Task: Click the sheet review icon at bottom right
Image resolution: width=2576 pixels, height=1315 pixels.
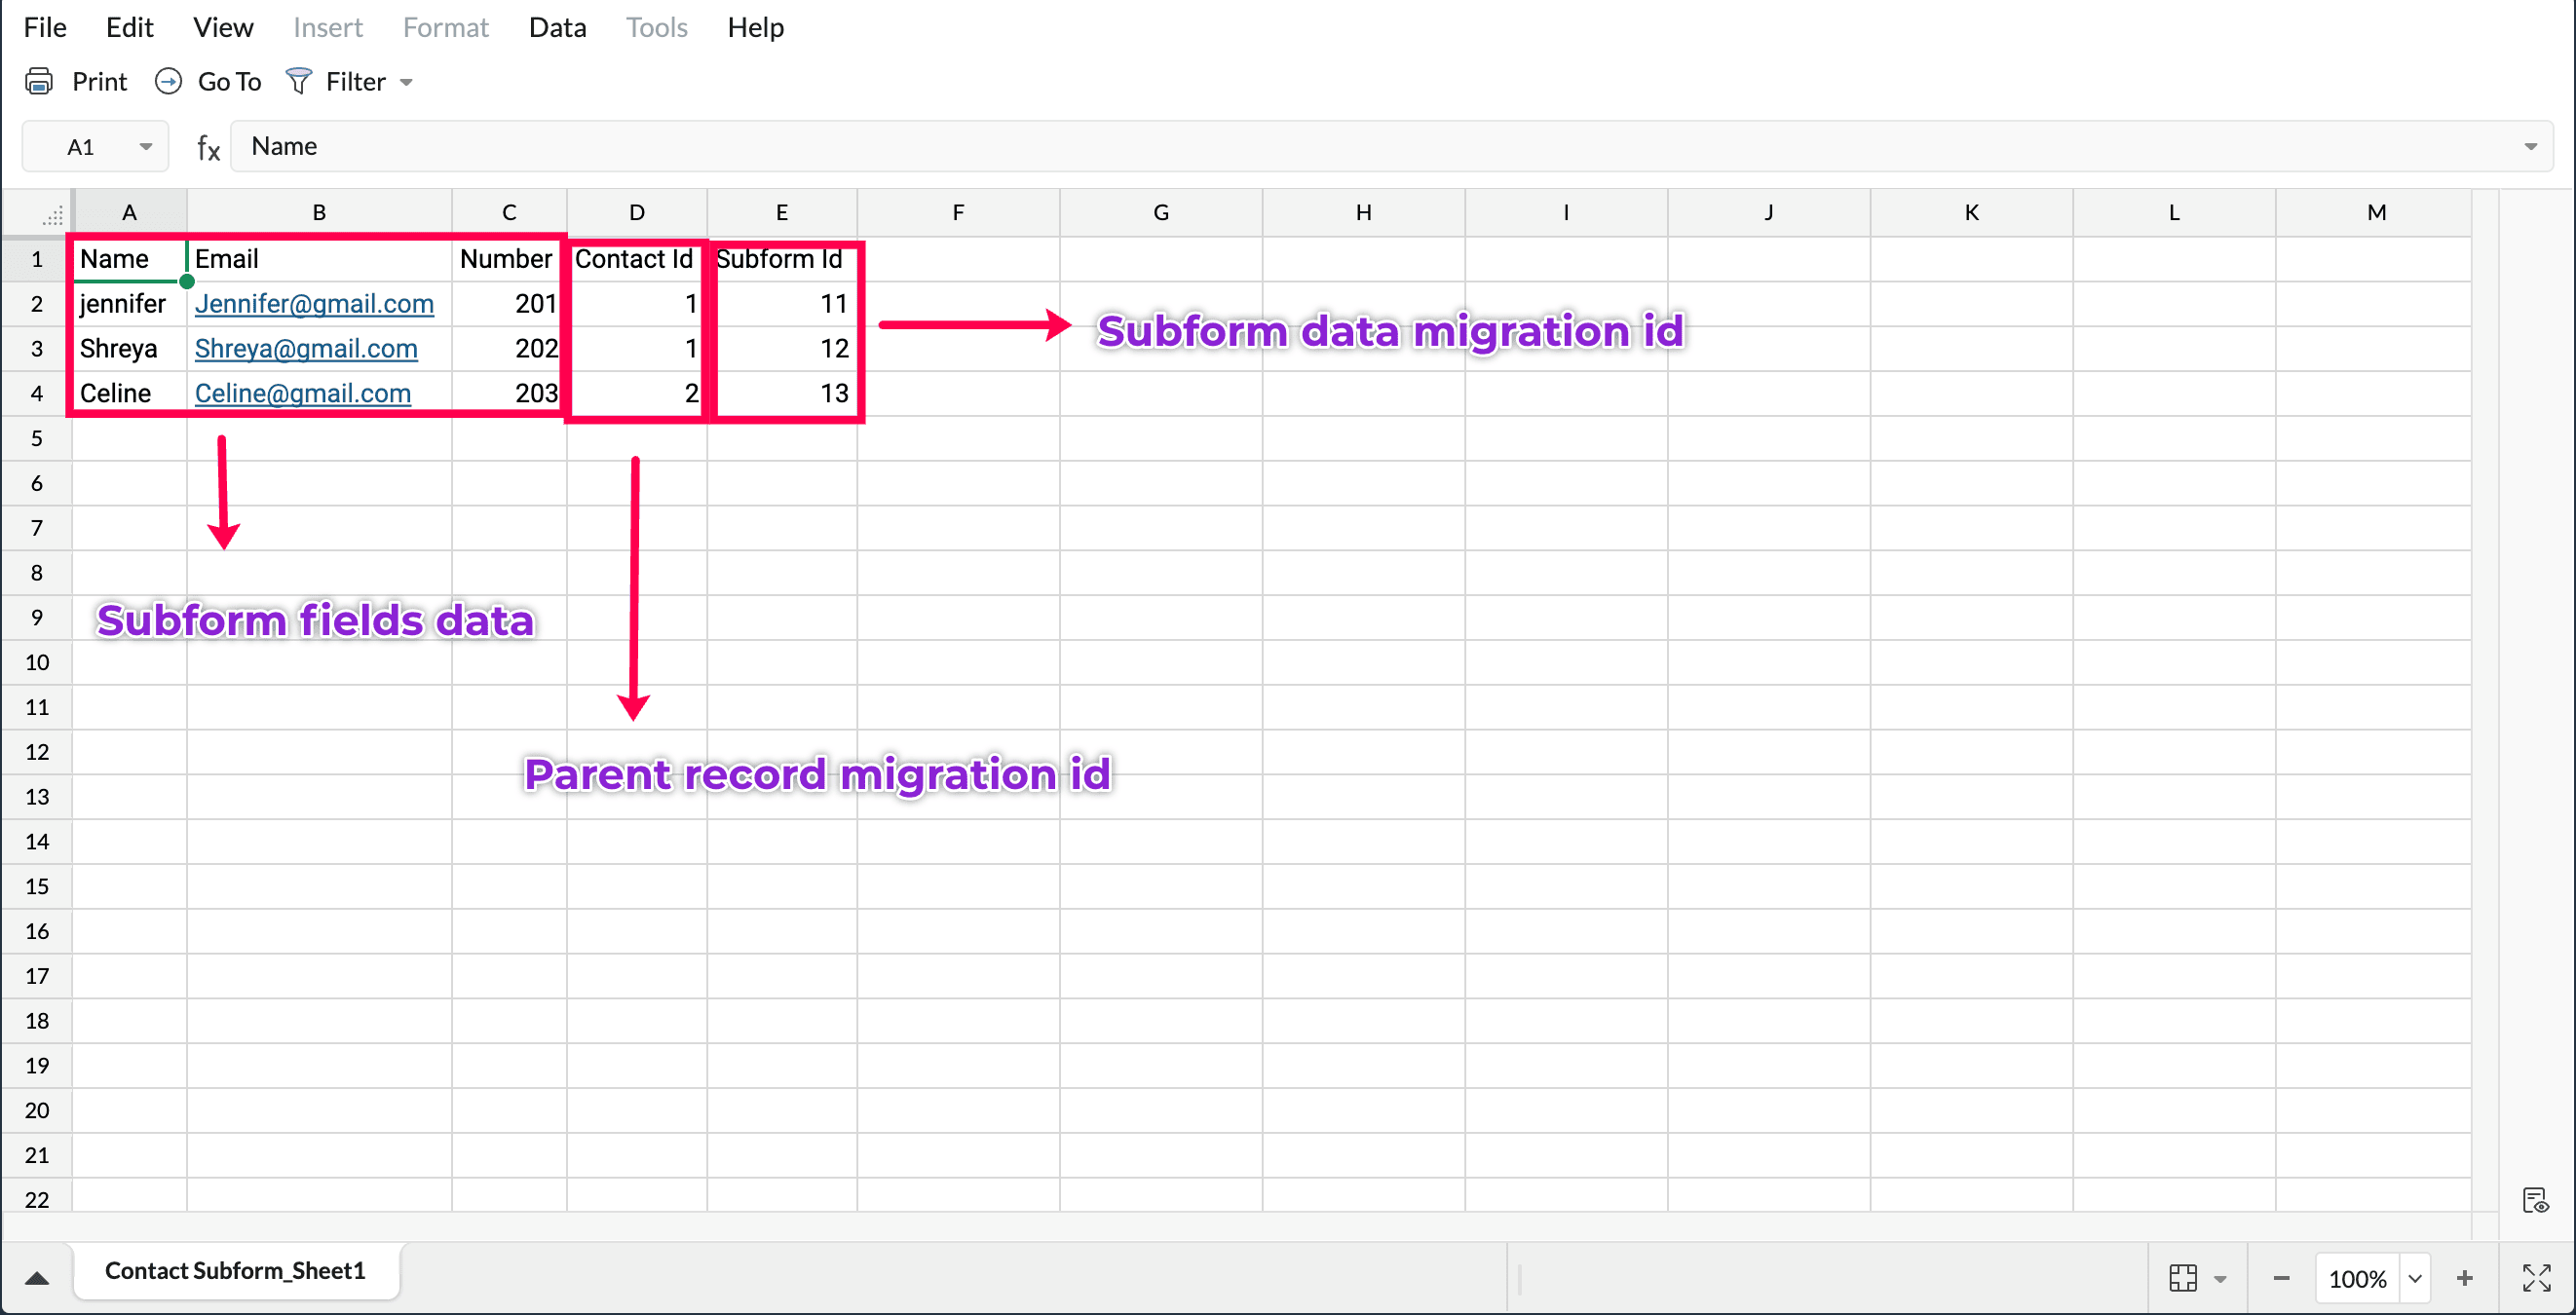Action: coord(2534,1200)
